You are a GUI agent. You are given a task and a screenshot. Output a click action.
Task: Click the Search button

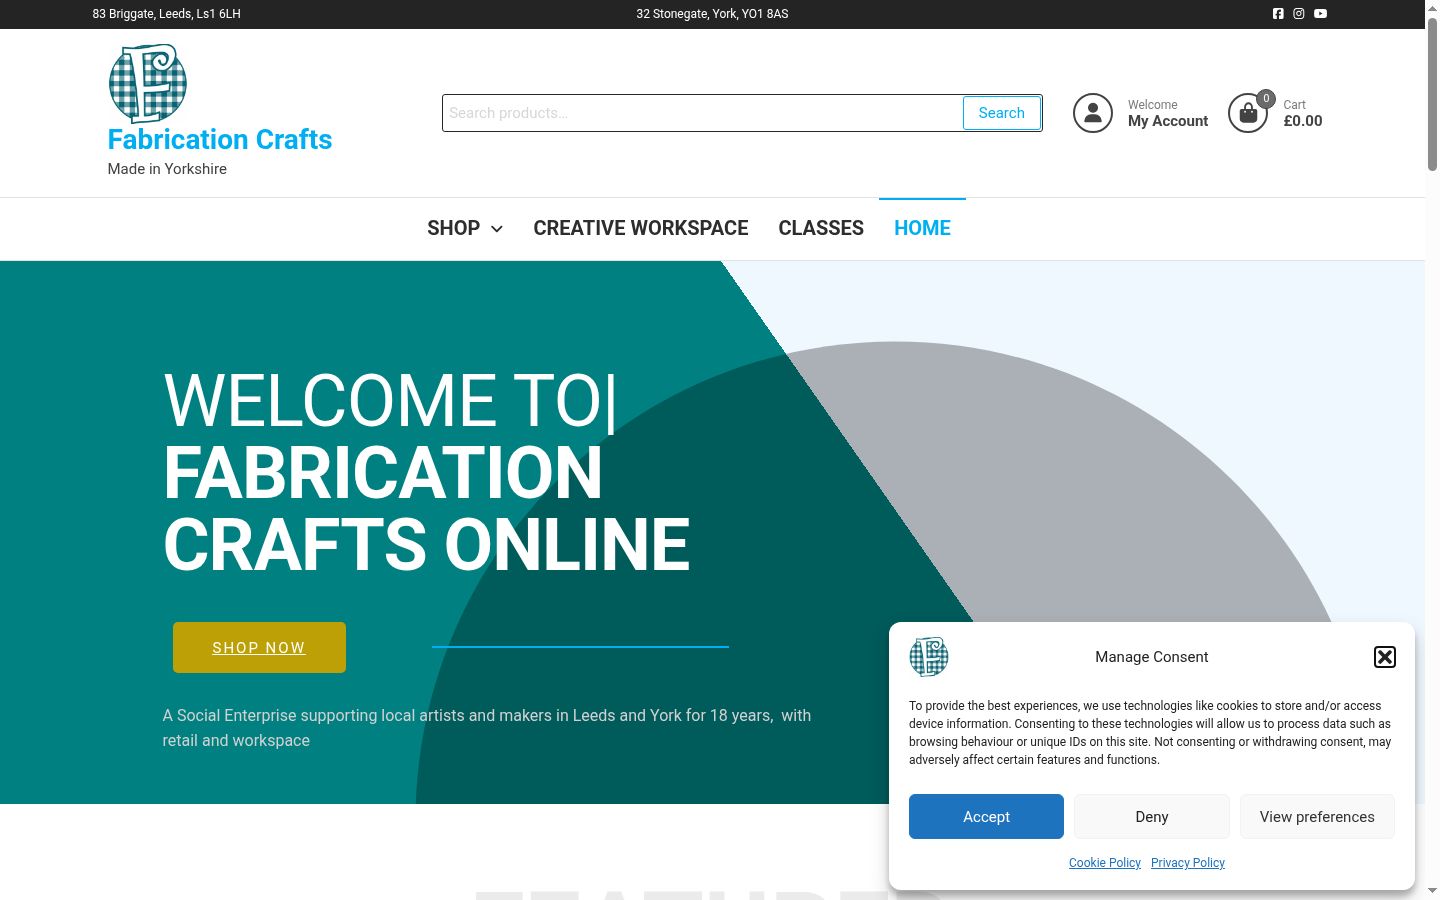[1001, 113]
